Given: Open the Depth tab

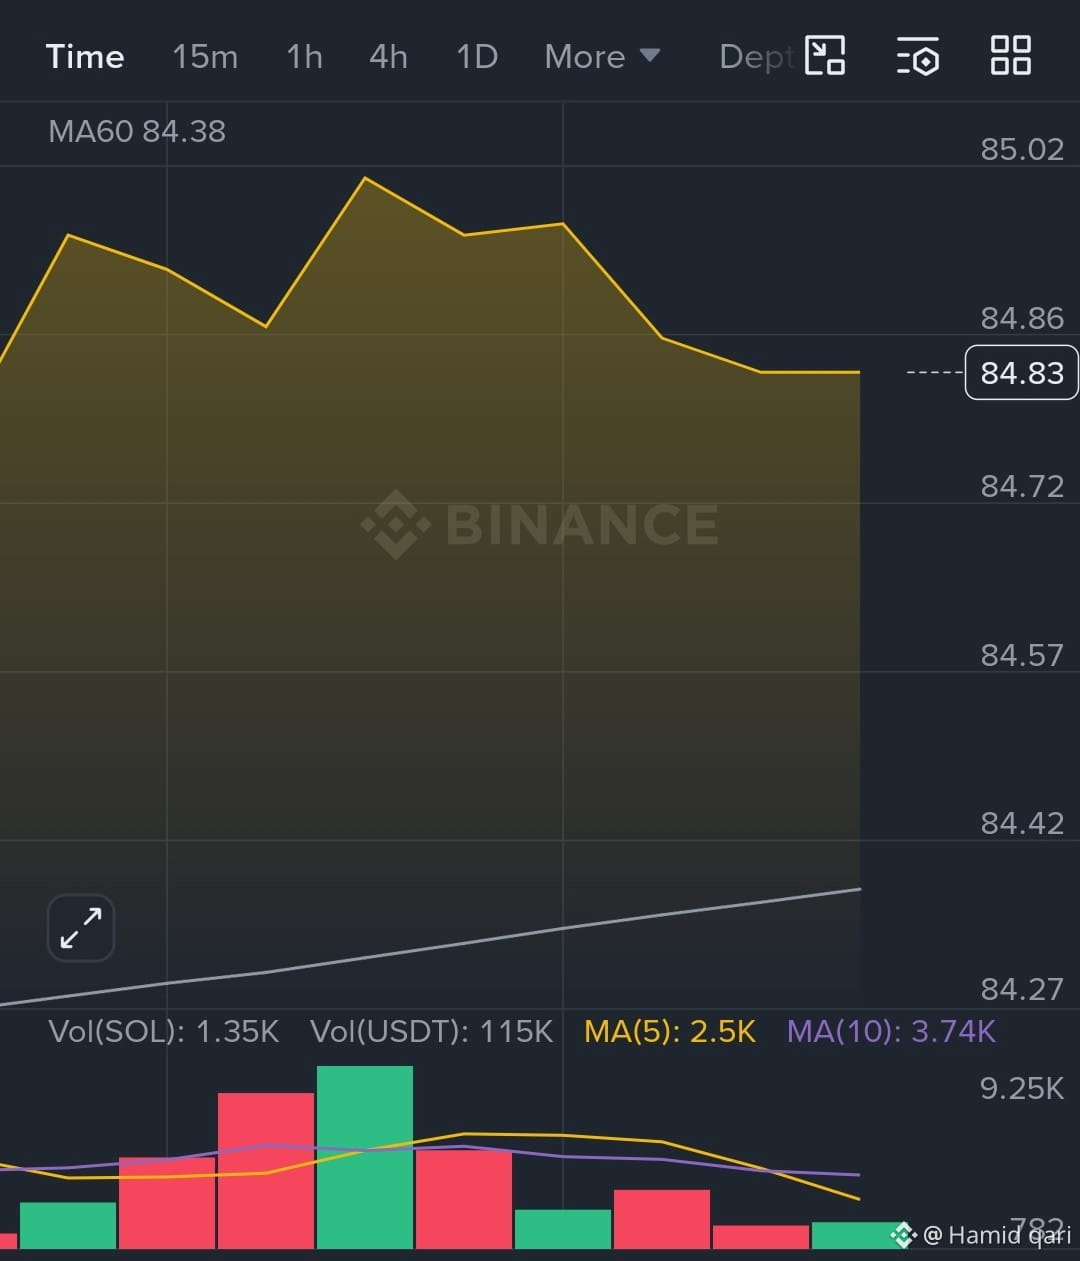Looking at the screenshot, I should tap(757, 57).
